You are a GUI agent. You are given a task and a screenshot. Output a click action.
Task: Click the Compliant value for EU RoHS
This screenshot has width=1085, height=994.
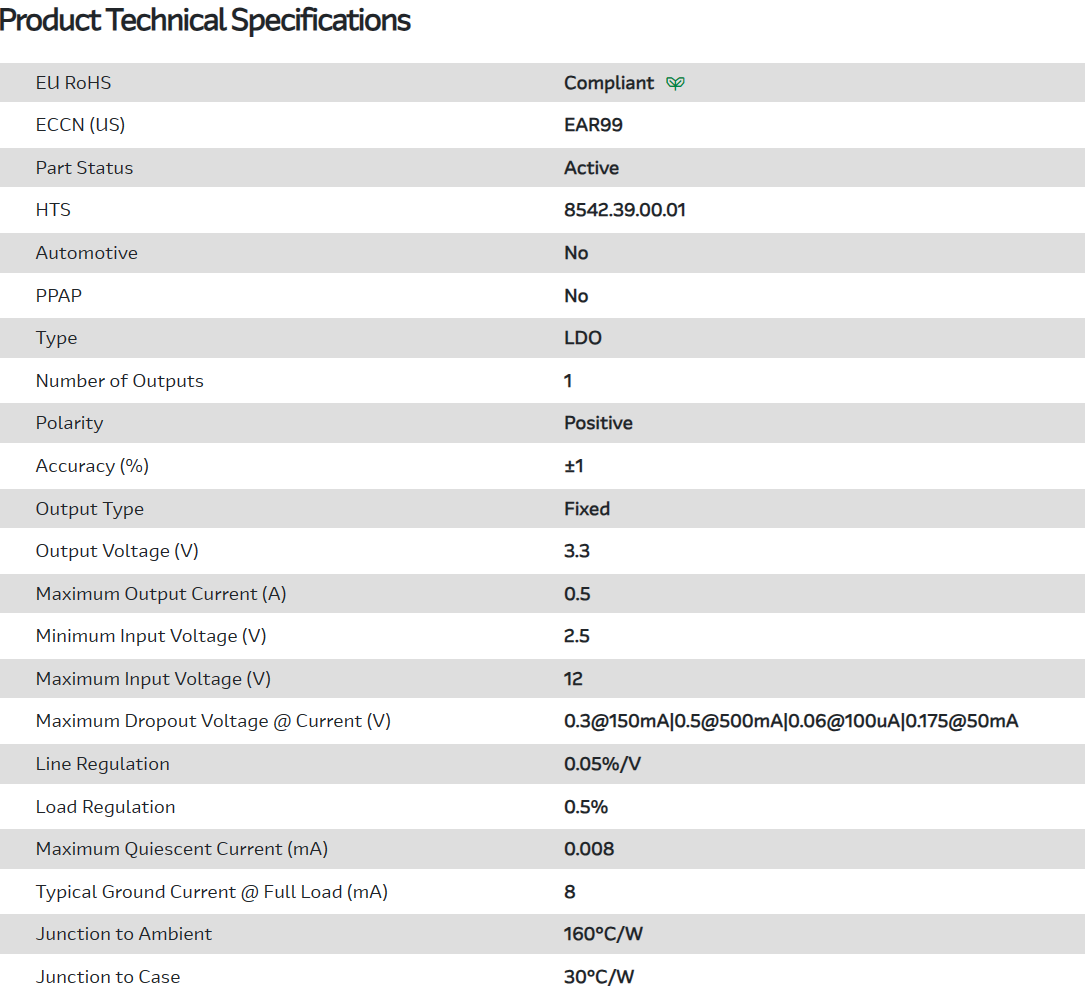[608, 83]
